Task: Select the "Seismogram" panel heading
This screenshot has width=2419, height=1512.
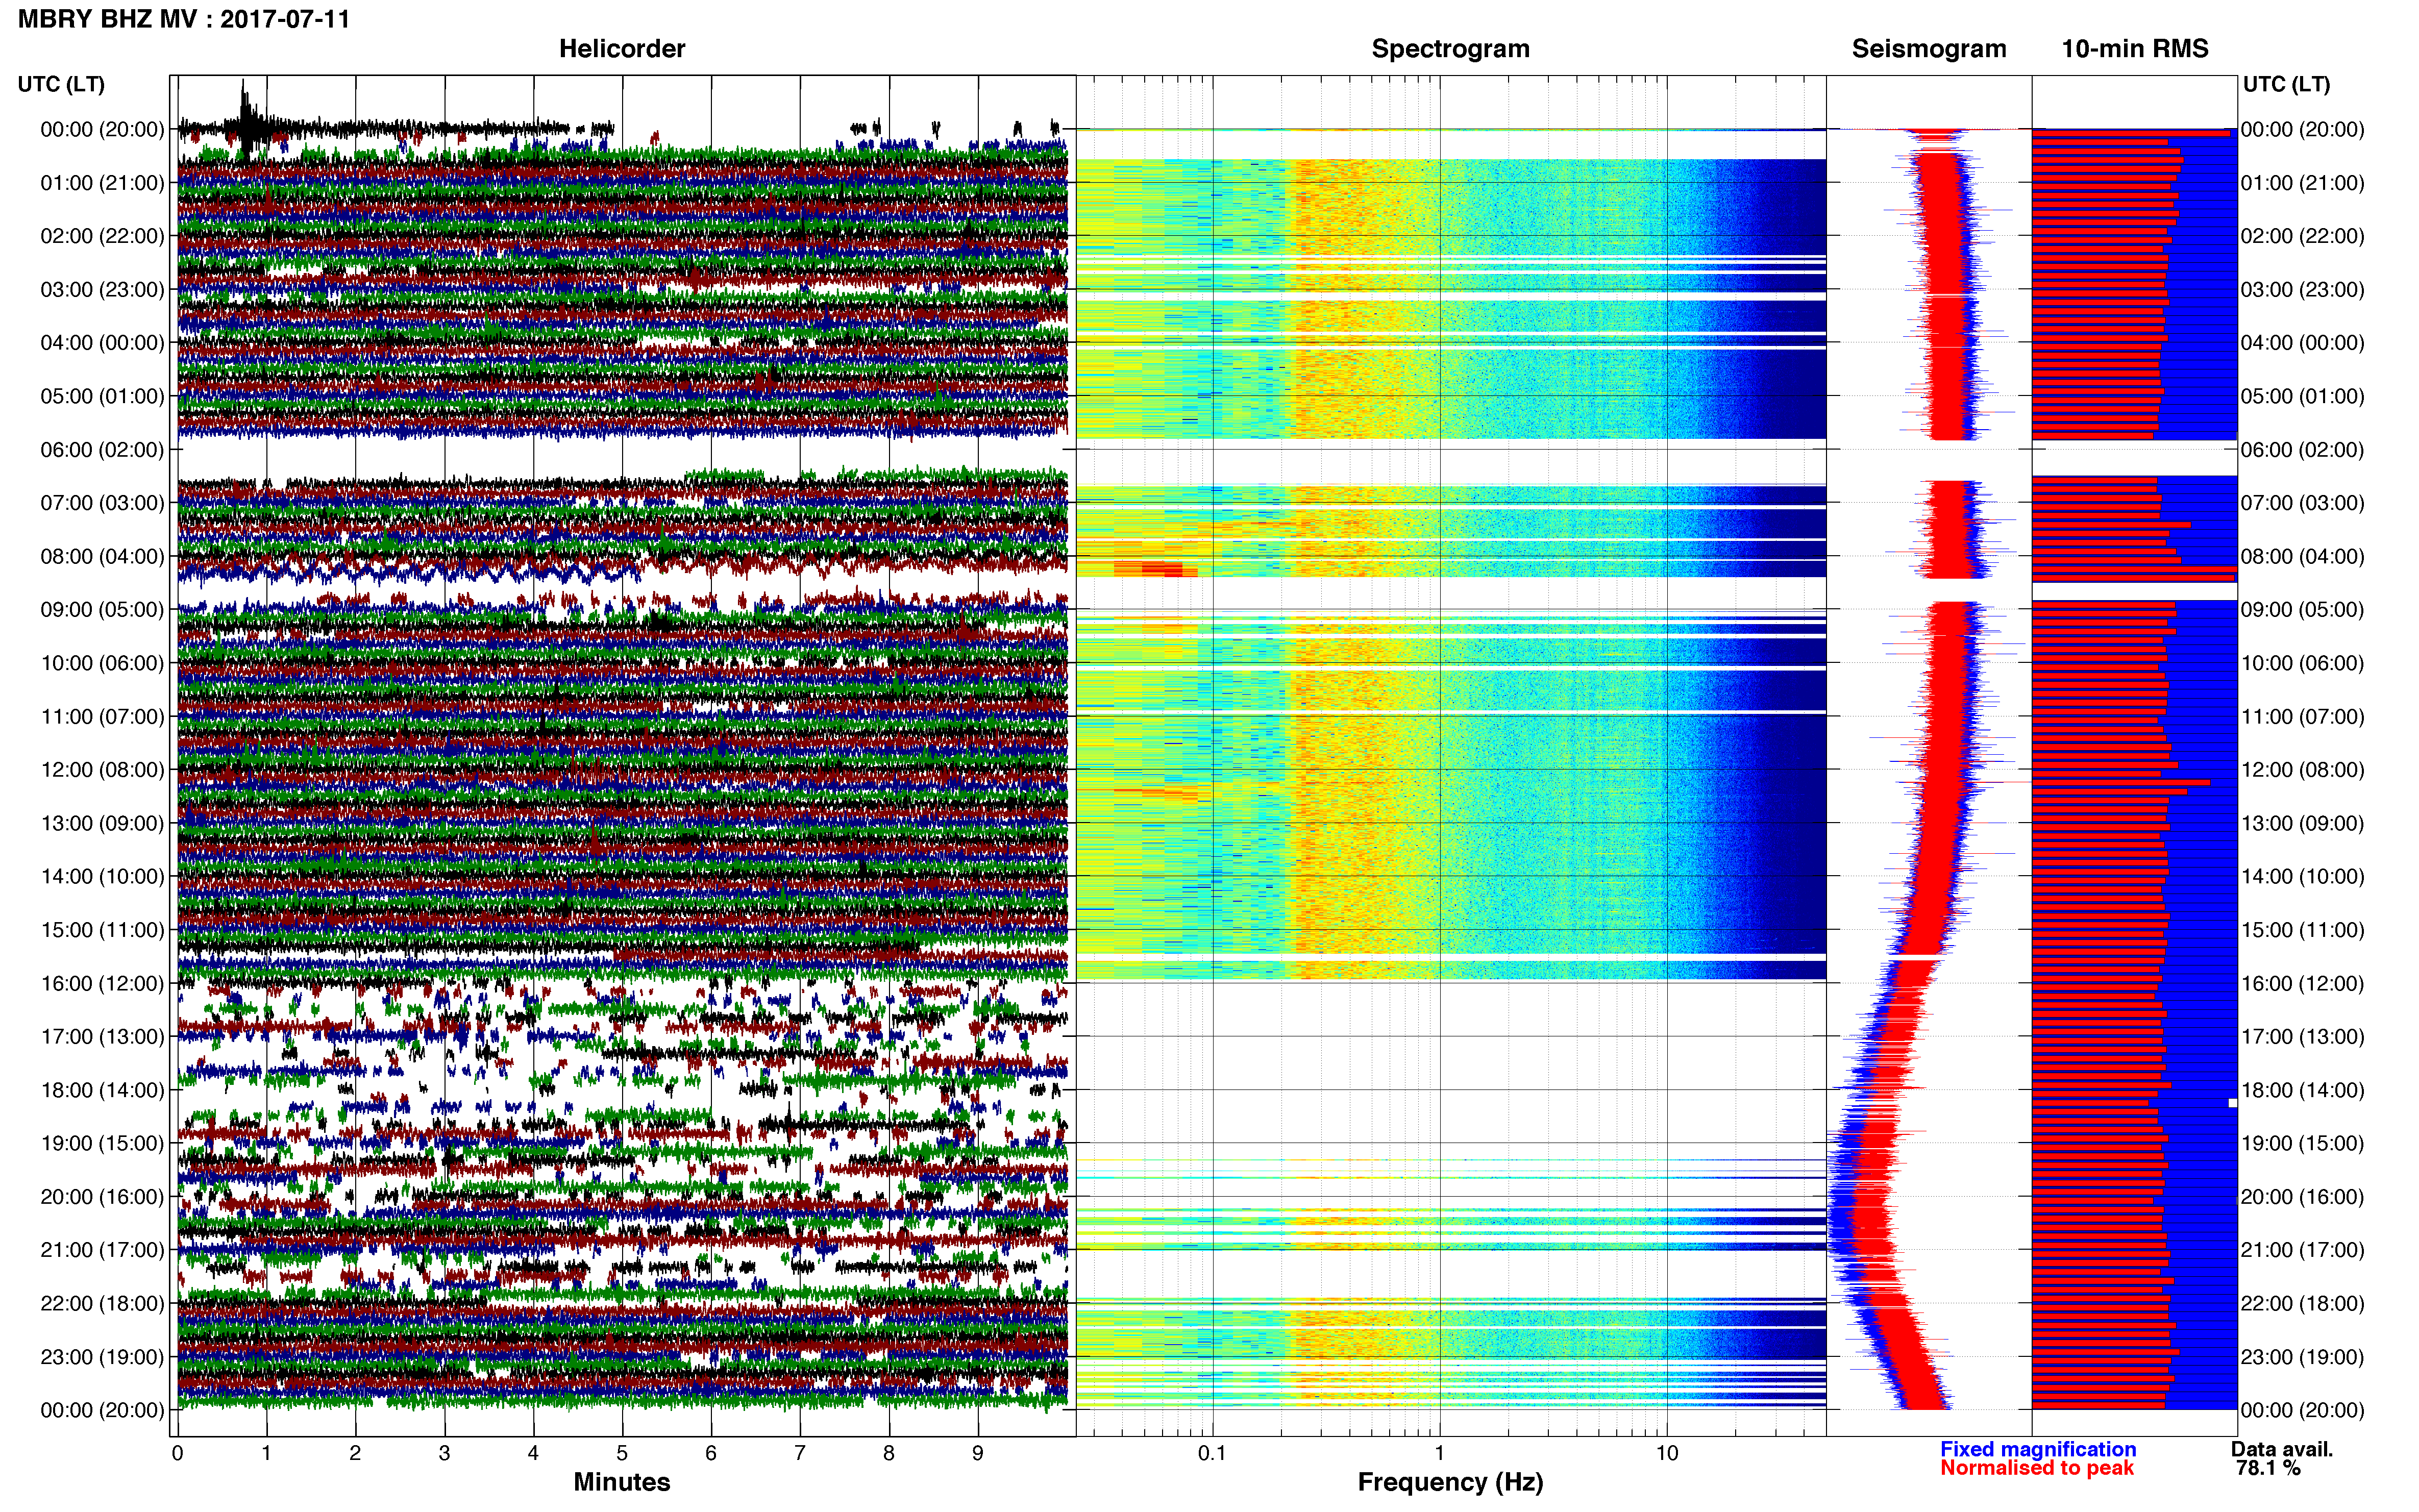Action: coord(1929,49)
